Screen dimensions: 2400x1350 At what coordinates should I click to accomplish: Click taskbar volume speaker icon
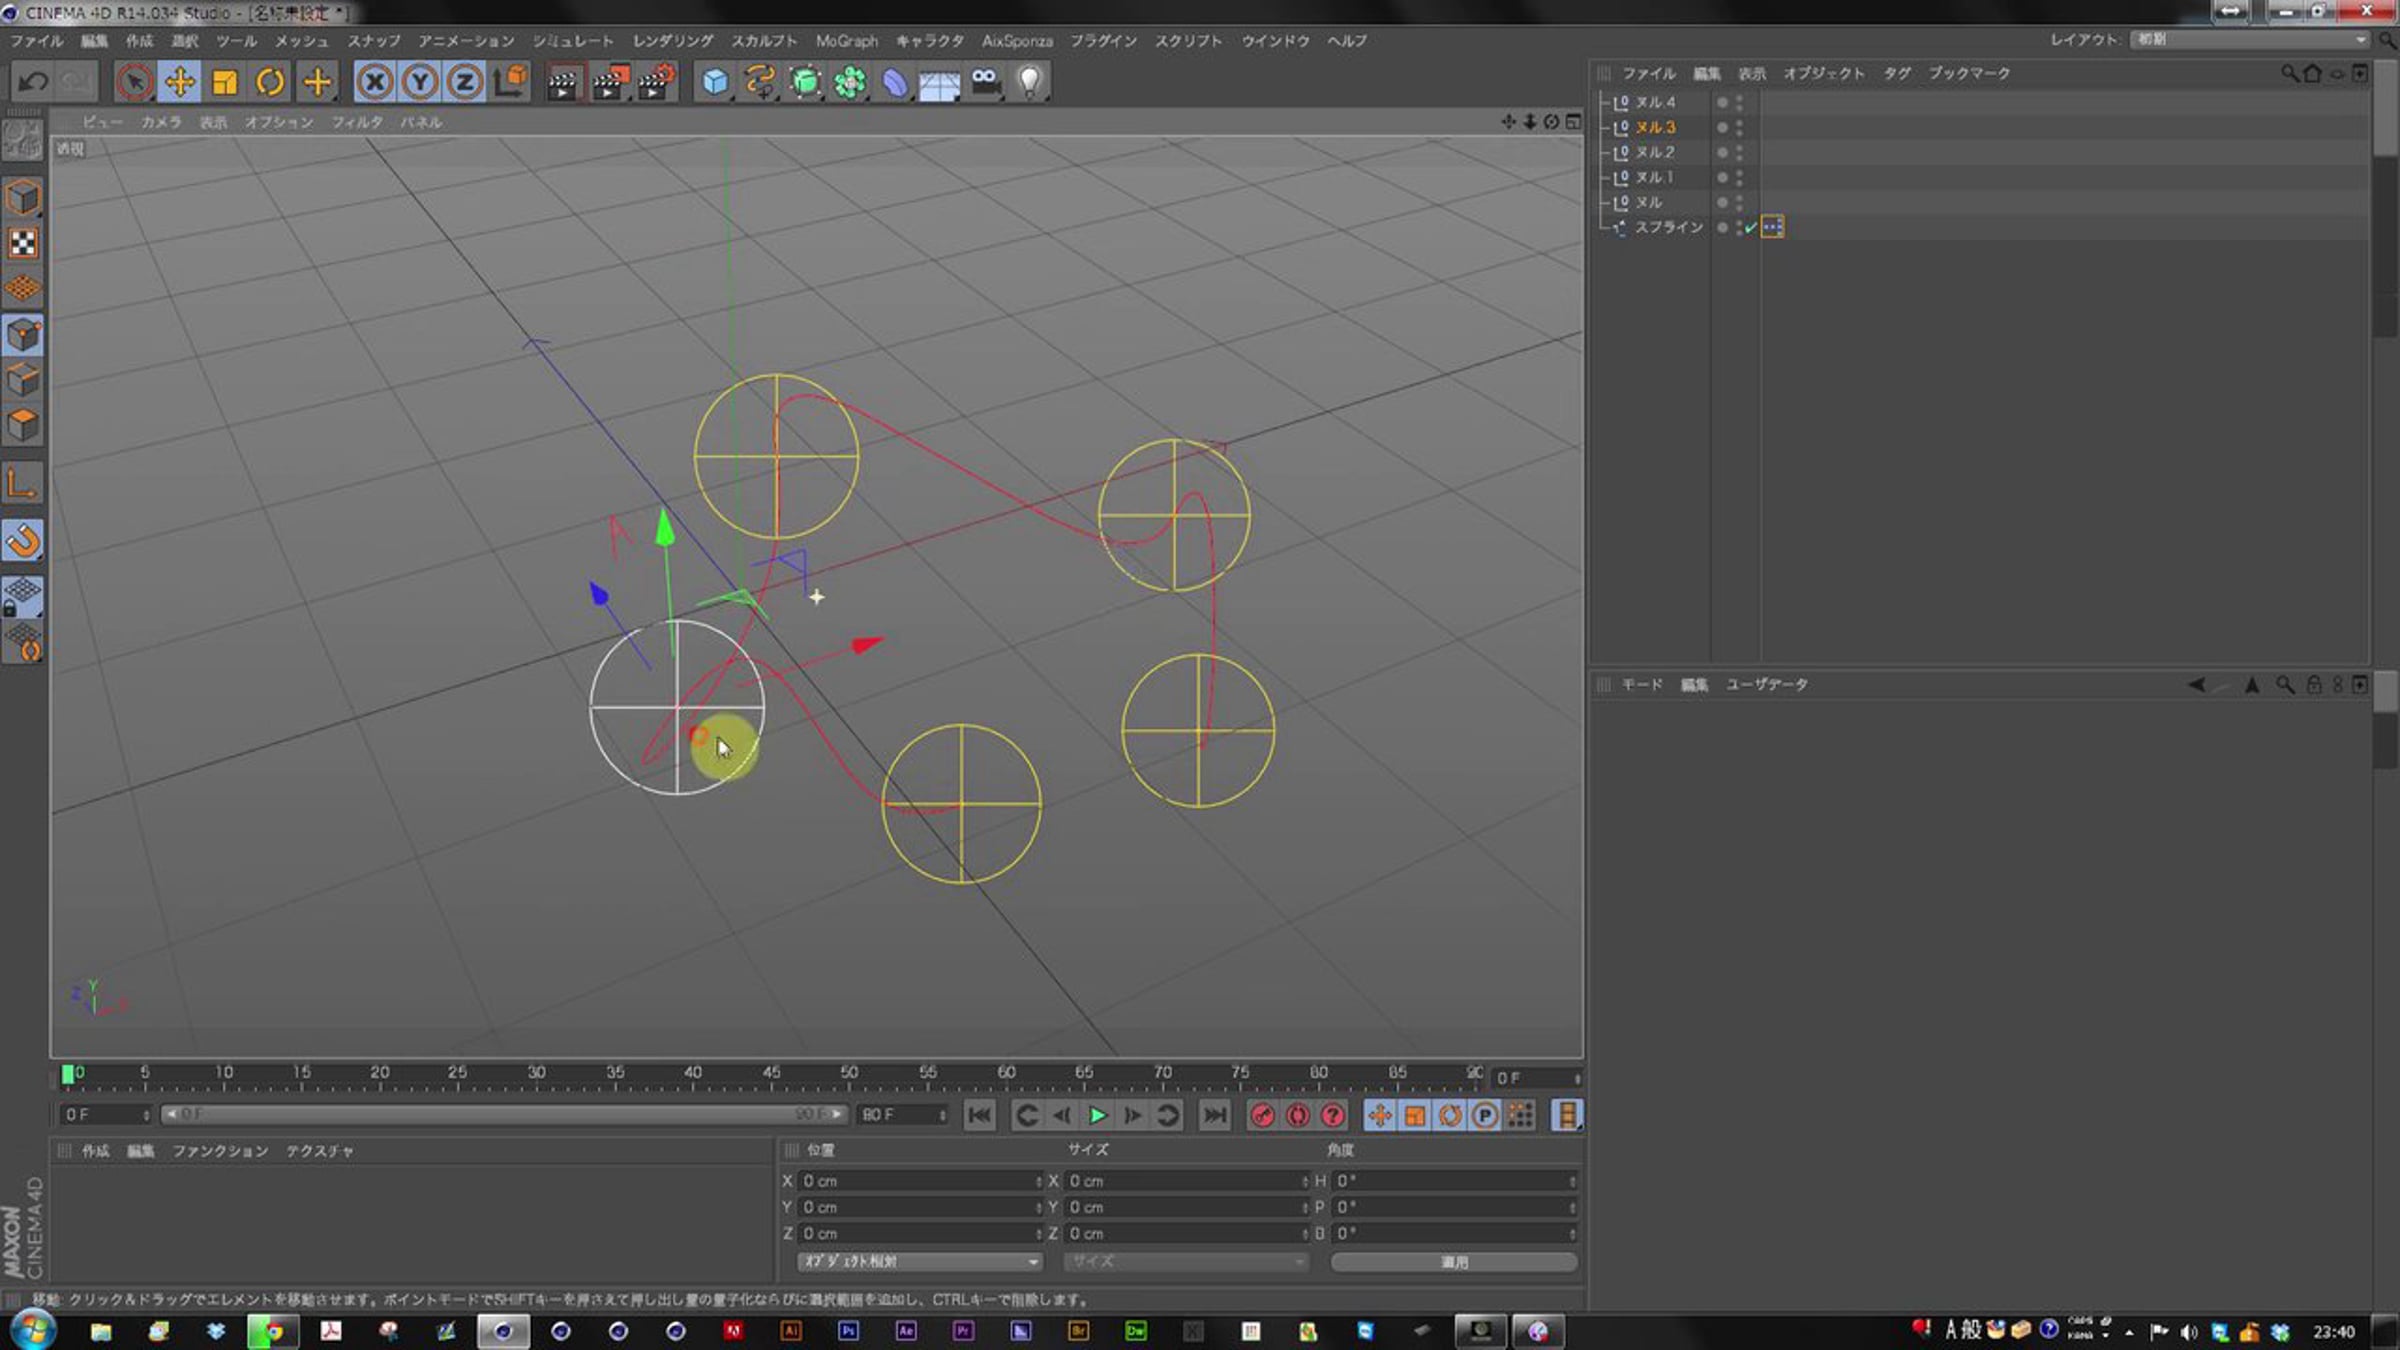click(2189, 1332)
